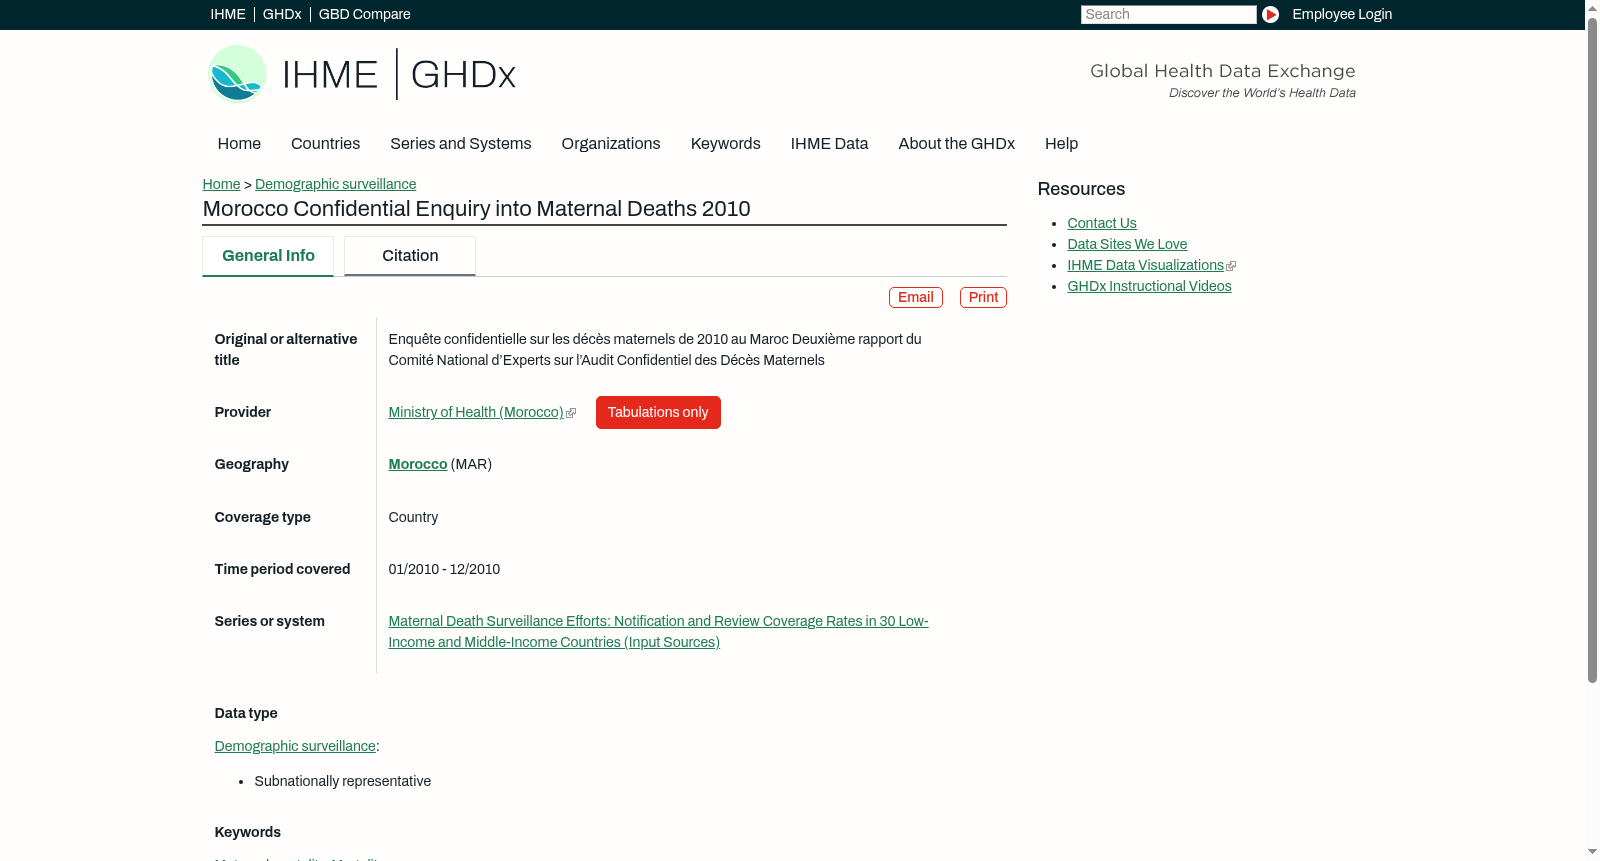Image resolution: width=1600 pixels, height=861 pixels.
Task: Click the Tabulations only red button
Action: tap(658, 412)
